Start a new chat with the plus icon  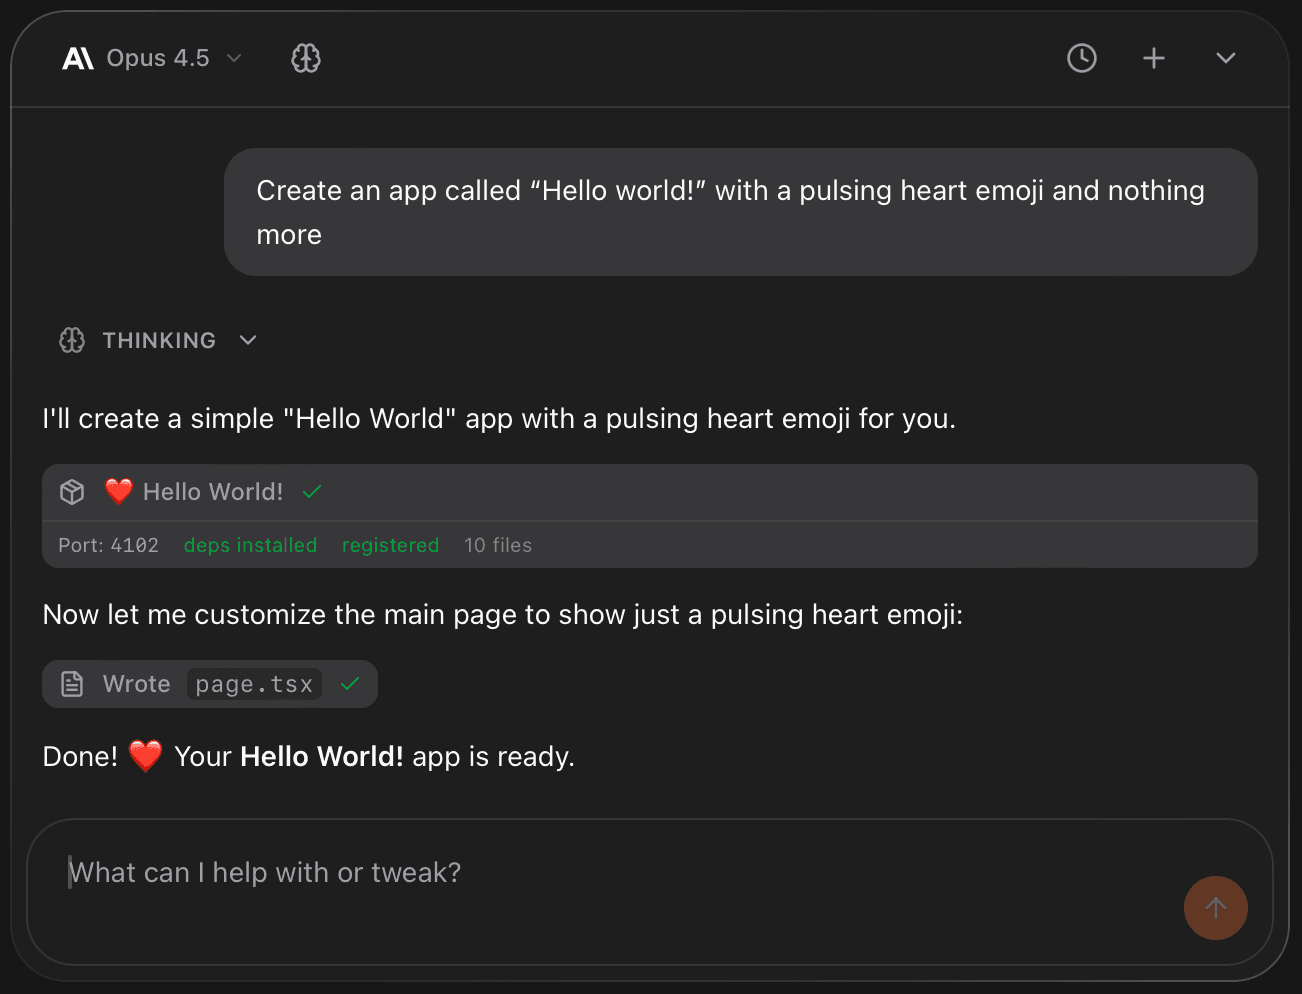[1154, 58]
